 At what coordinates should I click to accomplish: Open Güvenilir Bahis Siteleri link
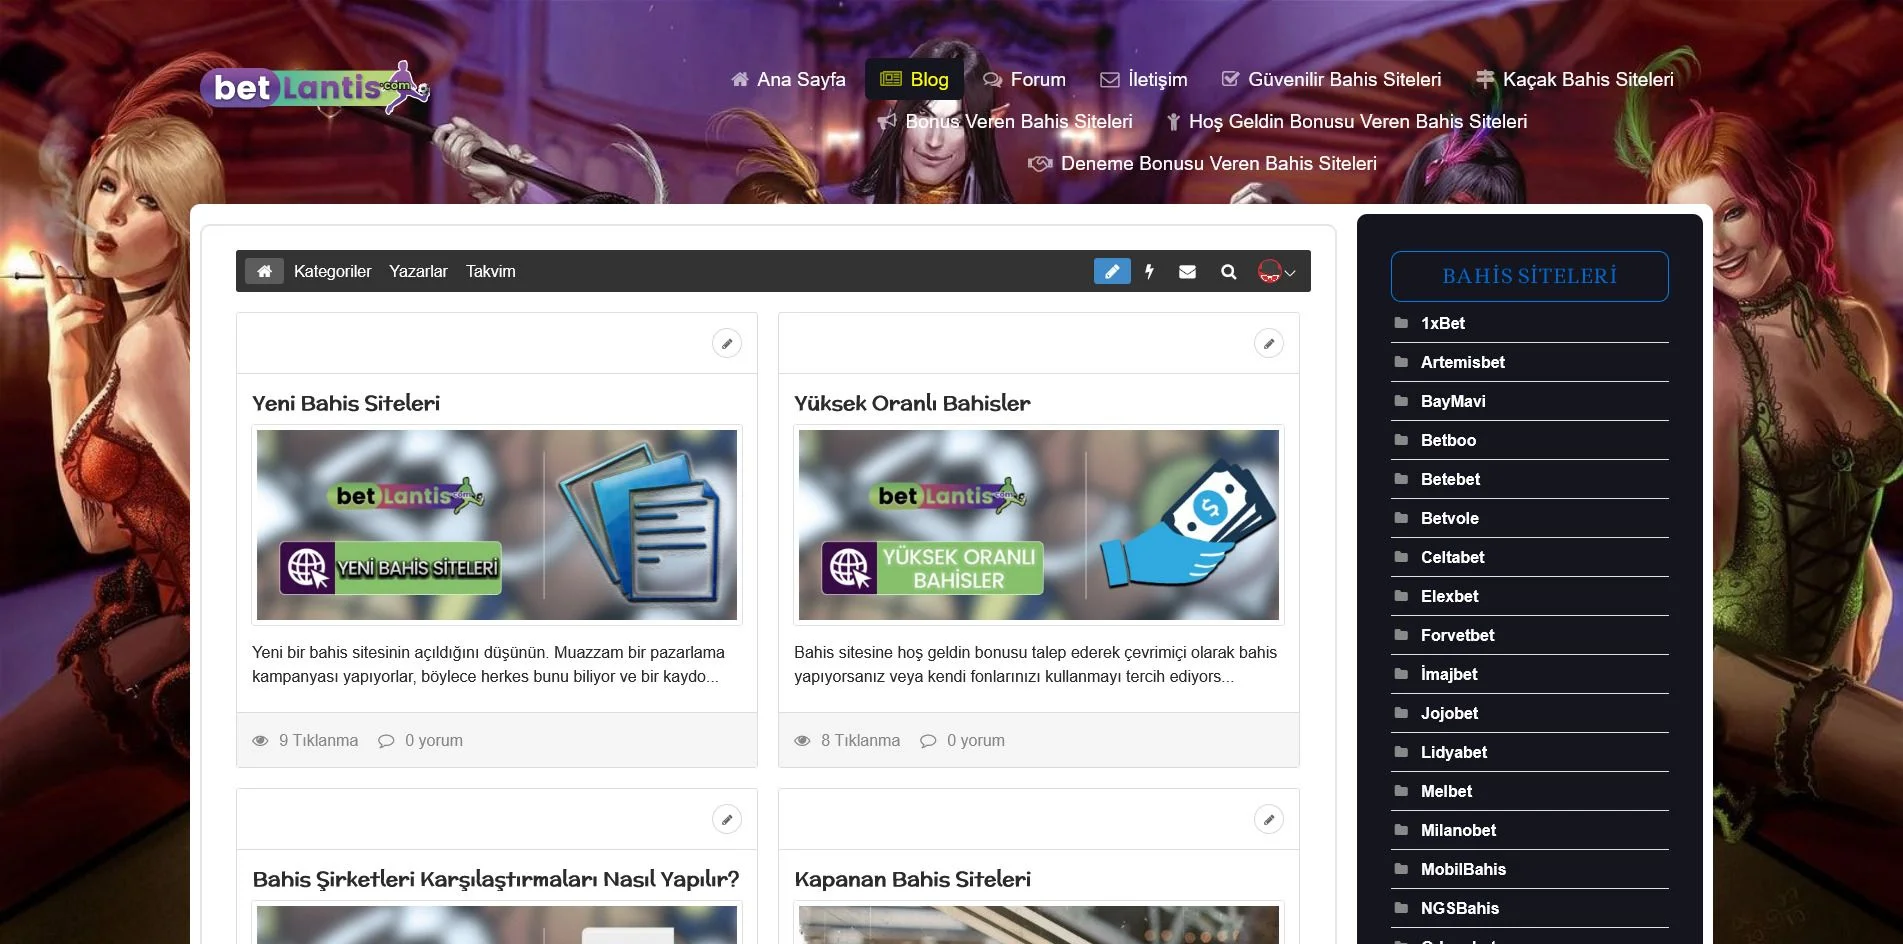click(x=1331, y=79)
